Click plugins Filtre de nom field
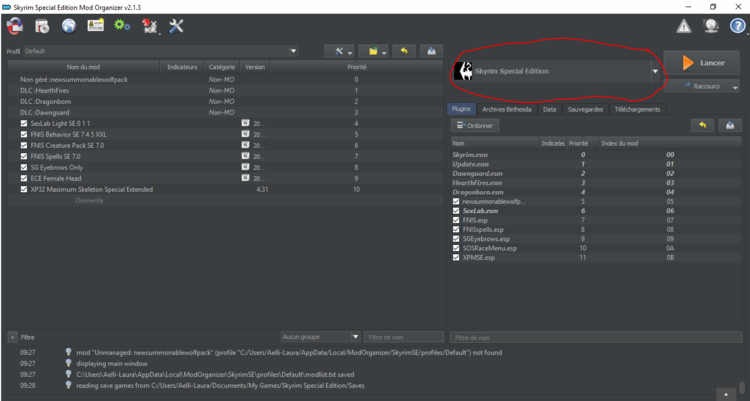The width and height of the screenshot is (750, 401). point(596,338)
